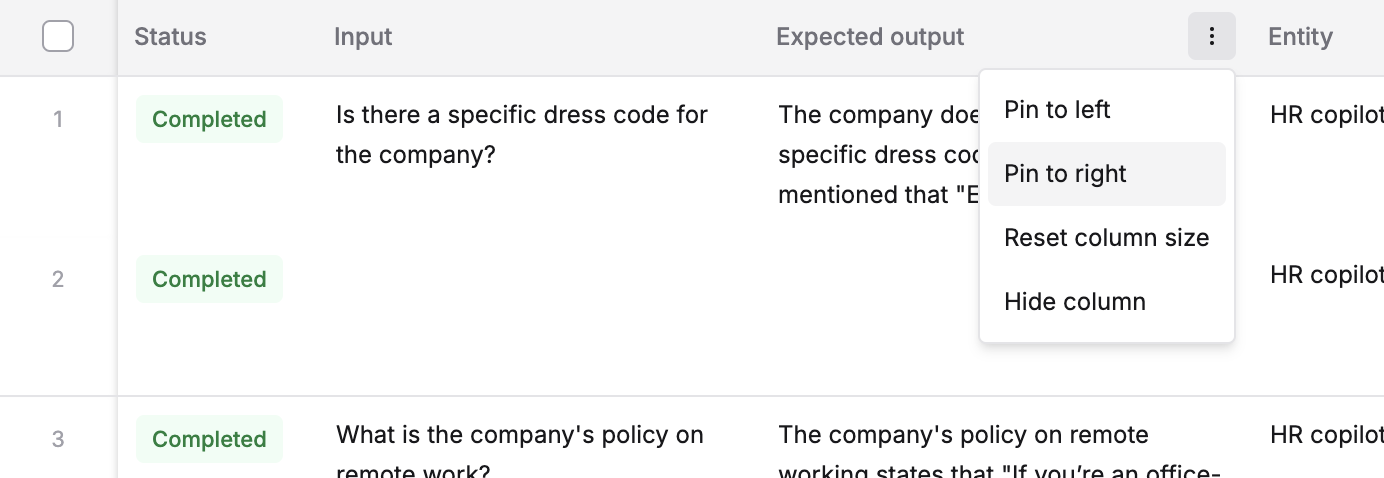Click Completed status badge in row 3
The image size is (1384, 478).
click(x=209, y=439)
